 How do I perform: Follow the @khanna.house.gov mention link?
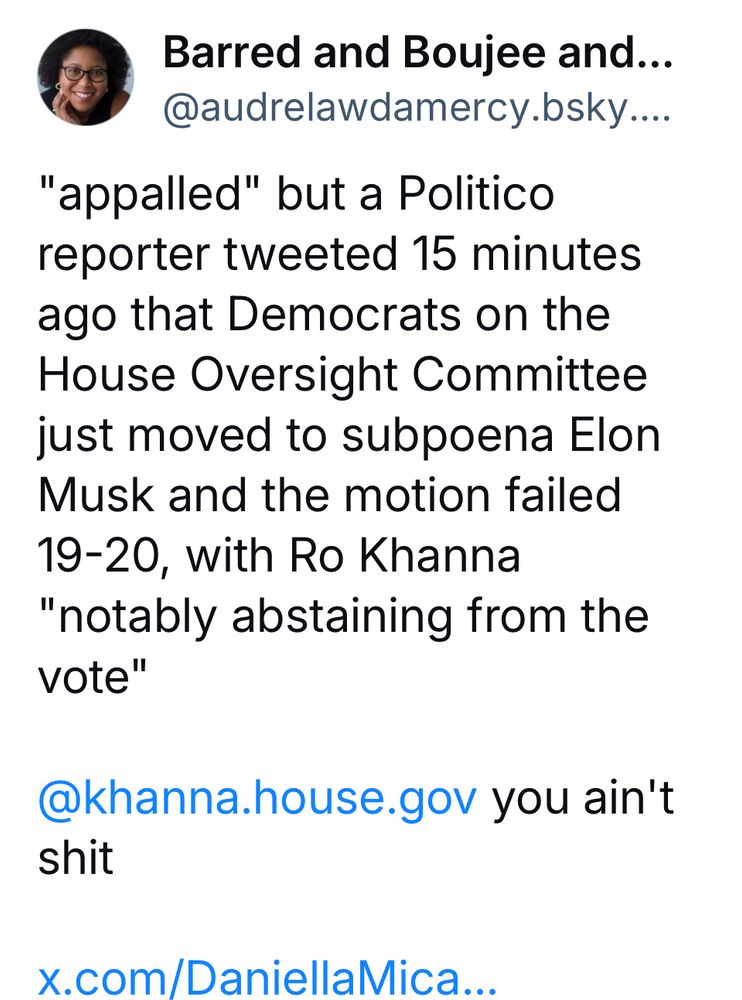click(258, 798)
